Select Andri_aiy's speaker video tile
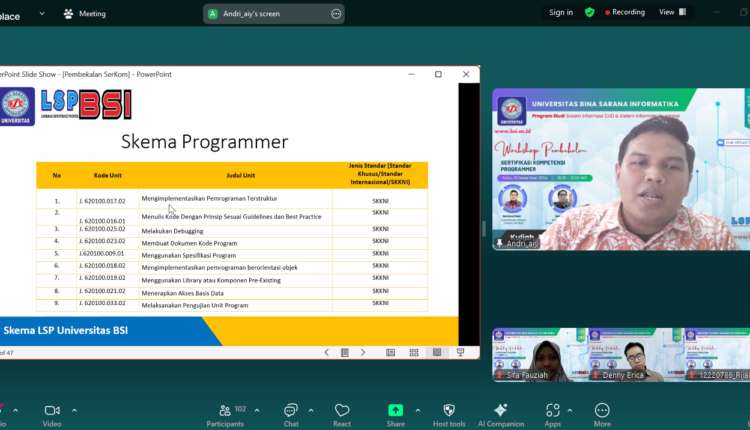The image size is (750, 430). [x=621, y=169]
